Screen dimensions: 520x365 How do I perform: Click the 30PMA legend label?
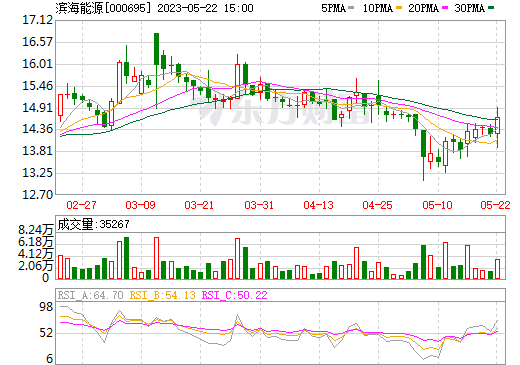click(469, 8)
